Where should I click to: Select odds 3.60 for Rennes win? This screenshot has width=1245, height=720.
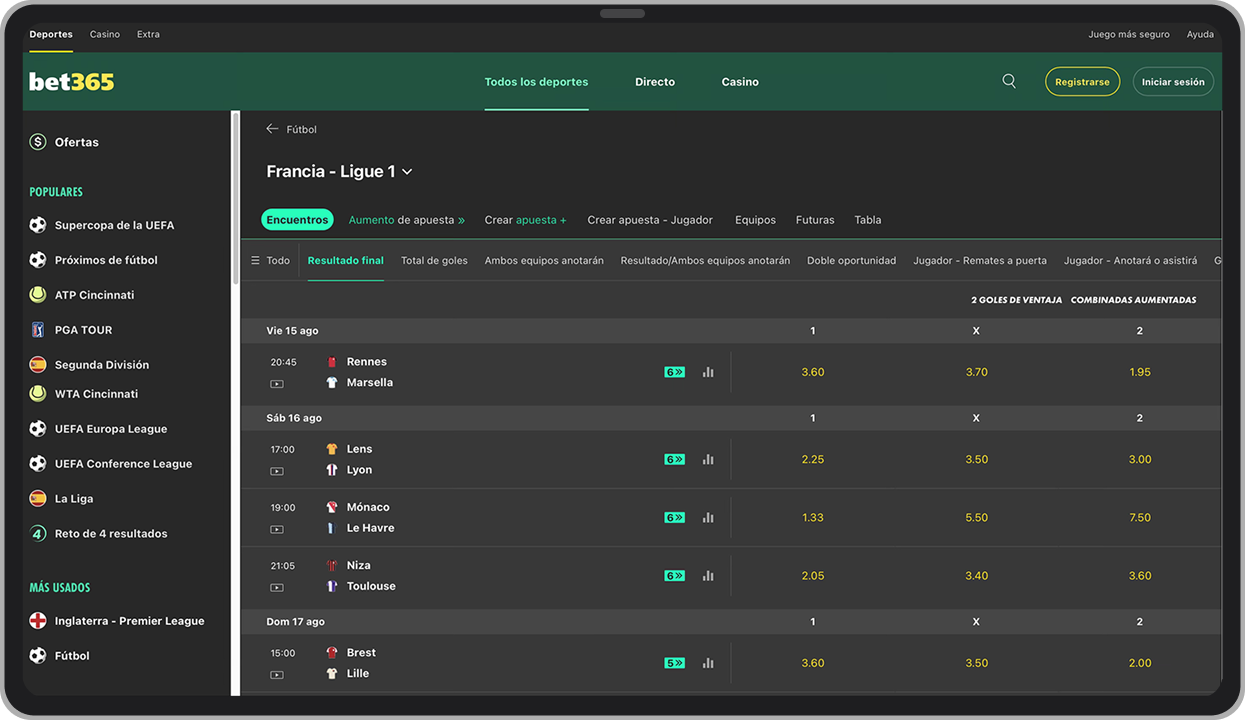pos(813,372)
